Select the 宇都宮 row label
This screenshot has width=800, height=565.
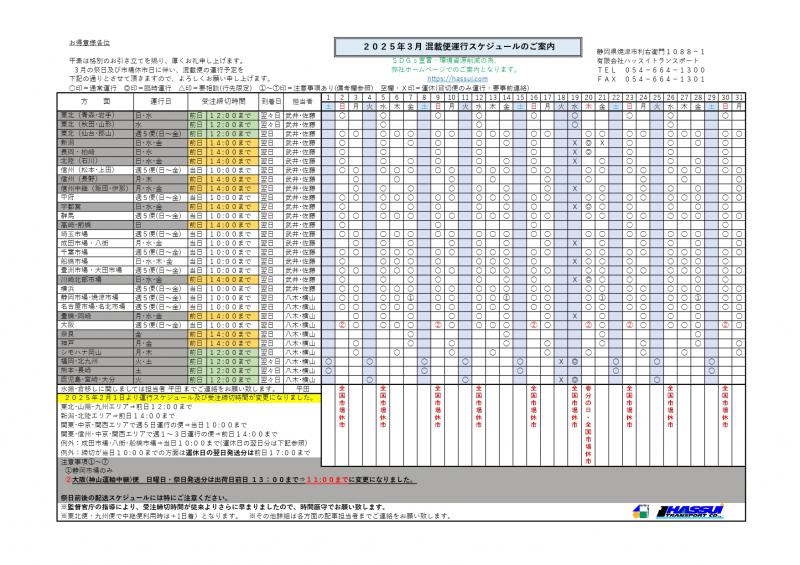click(95, 207)
